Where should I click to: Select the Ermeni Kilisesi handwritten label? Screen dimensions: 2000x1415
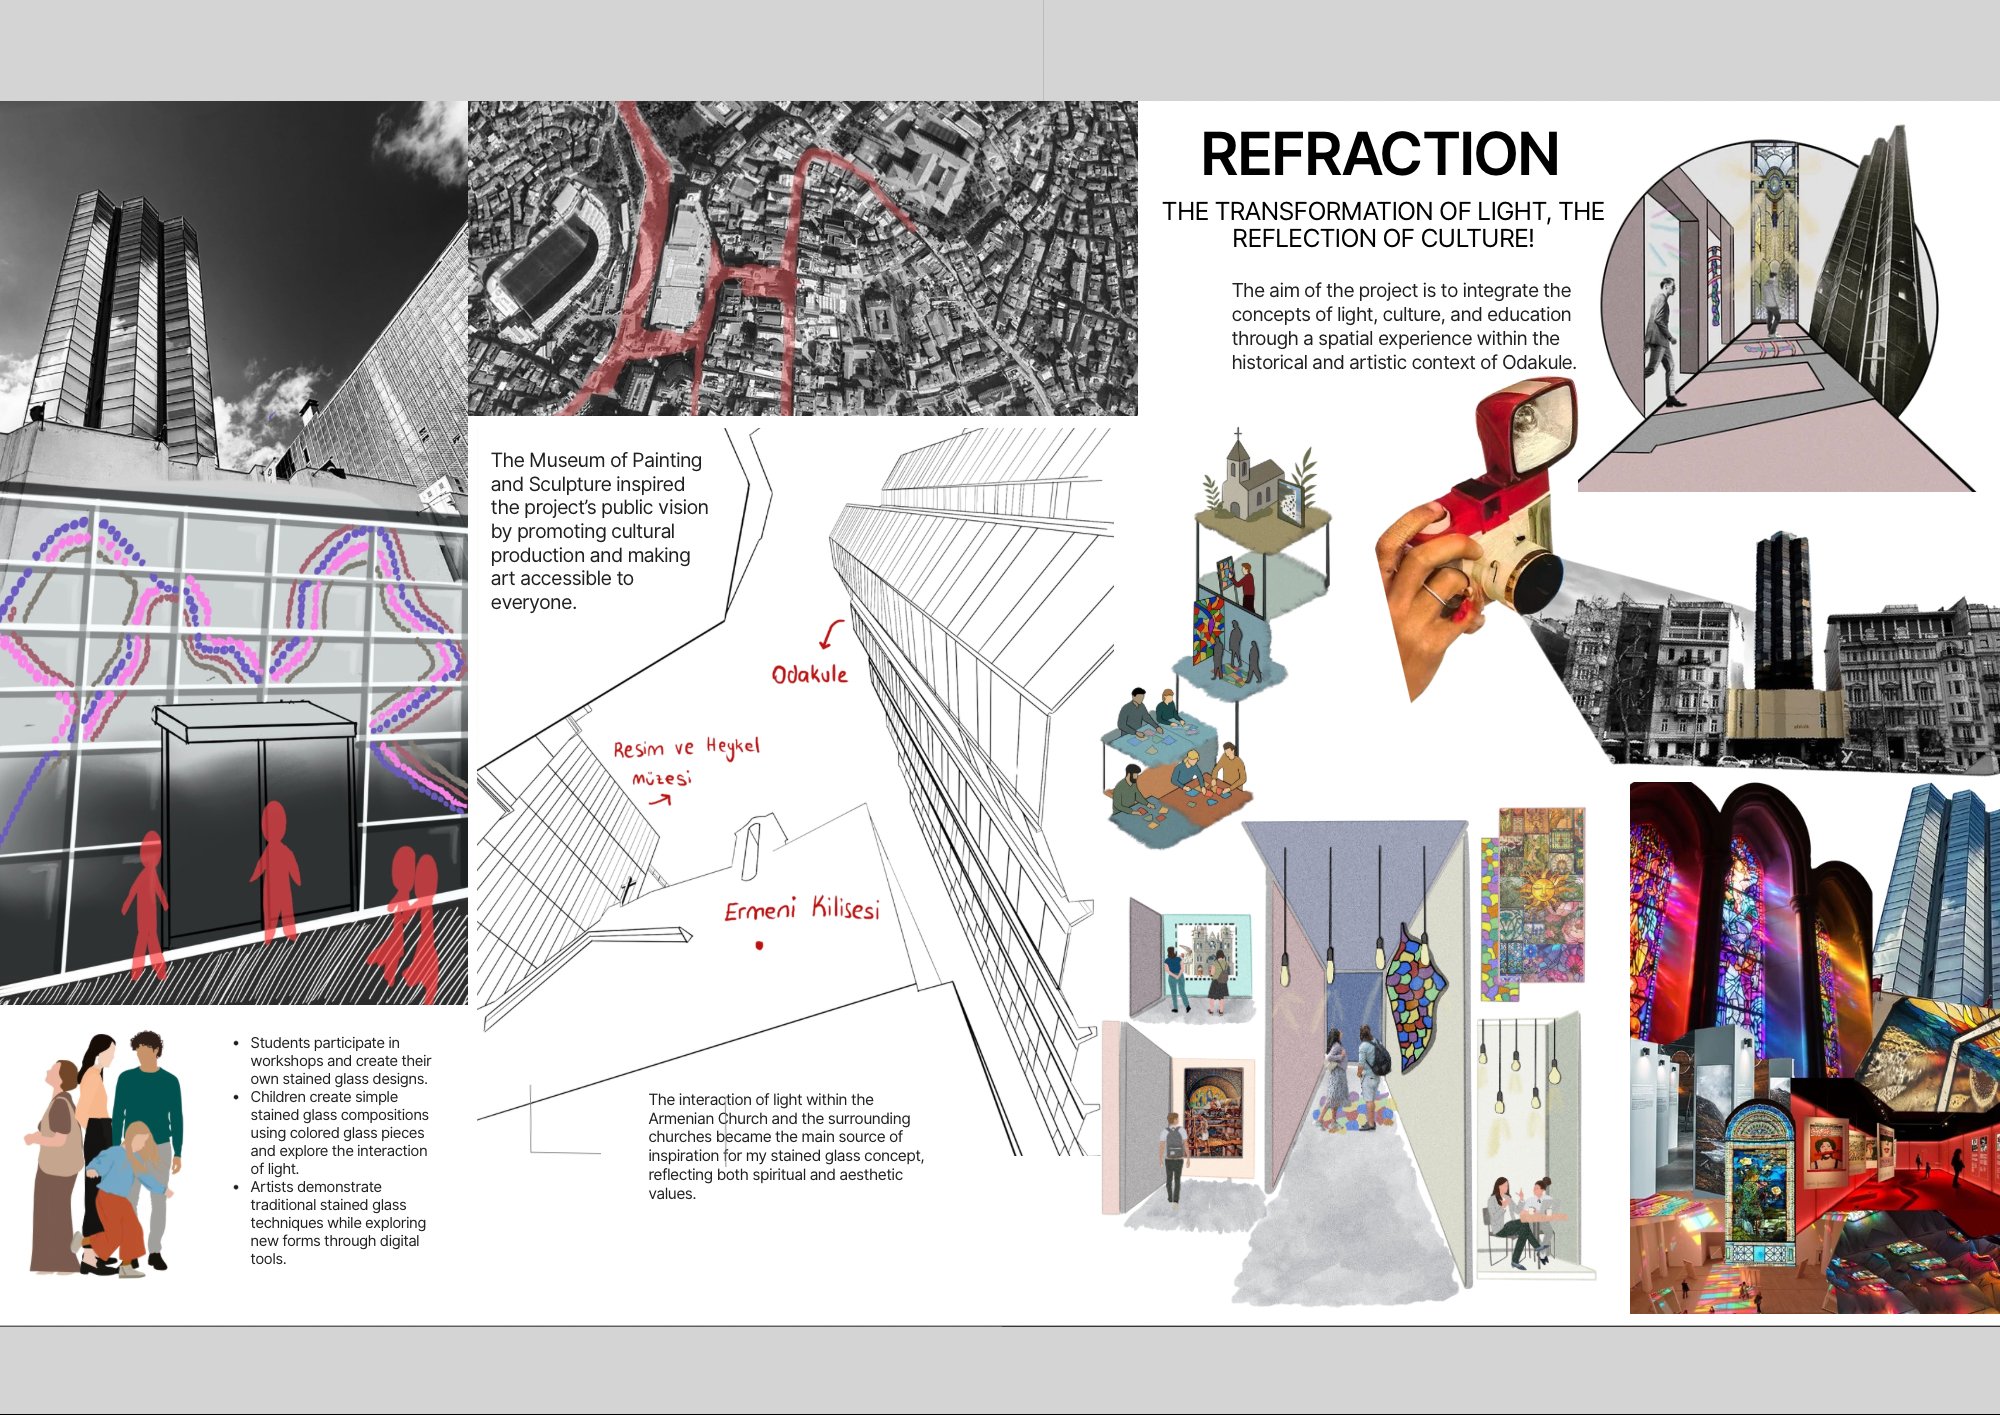802,909
